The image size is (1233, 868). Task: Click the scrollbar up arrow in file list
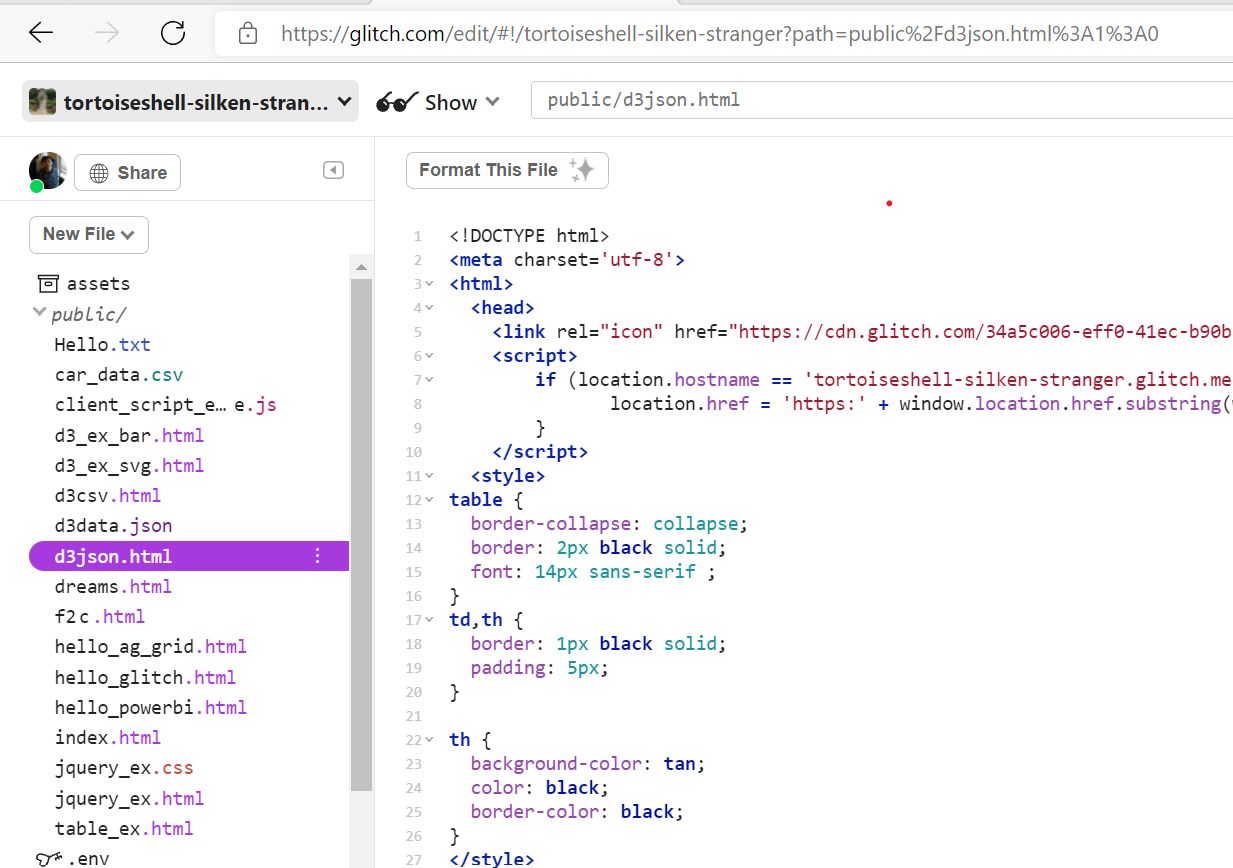[361, 267]
